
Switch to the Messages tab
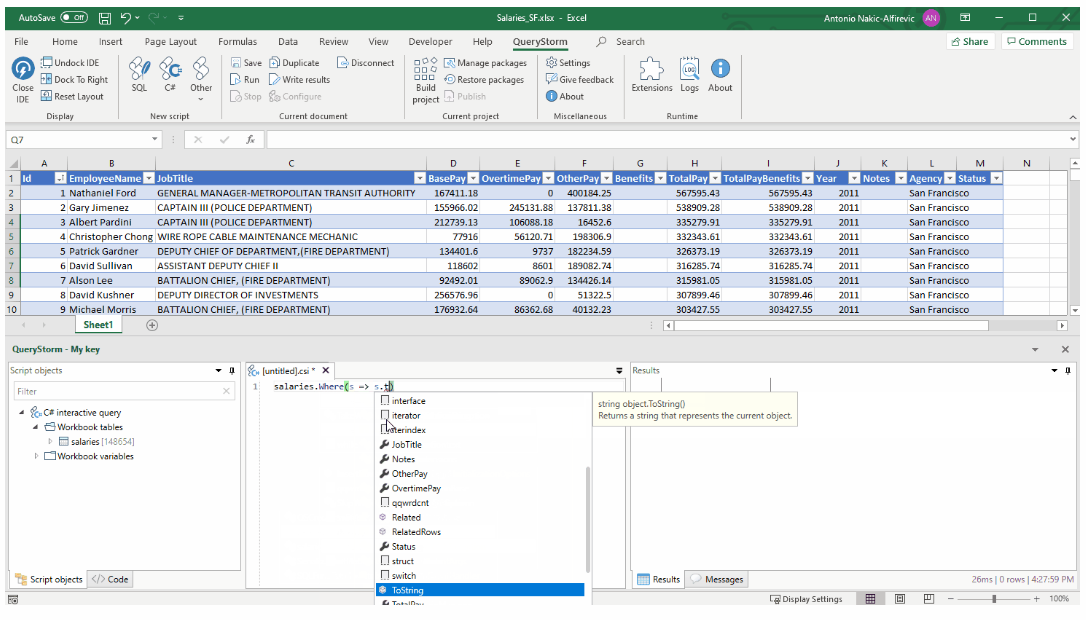[717, 579]
